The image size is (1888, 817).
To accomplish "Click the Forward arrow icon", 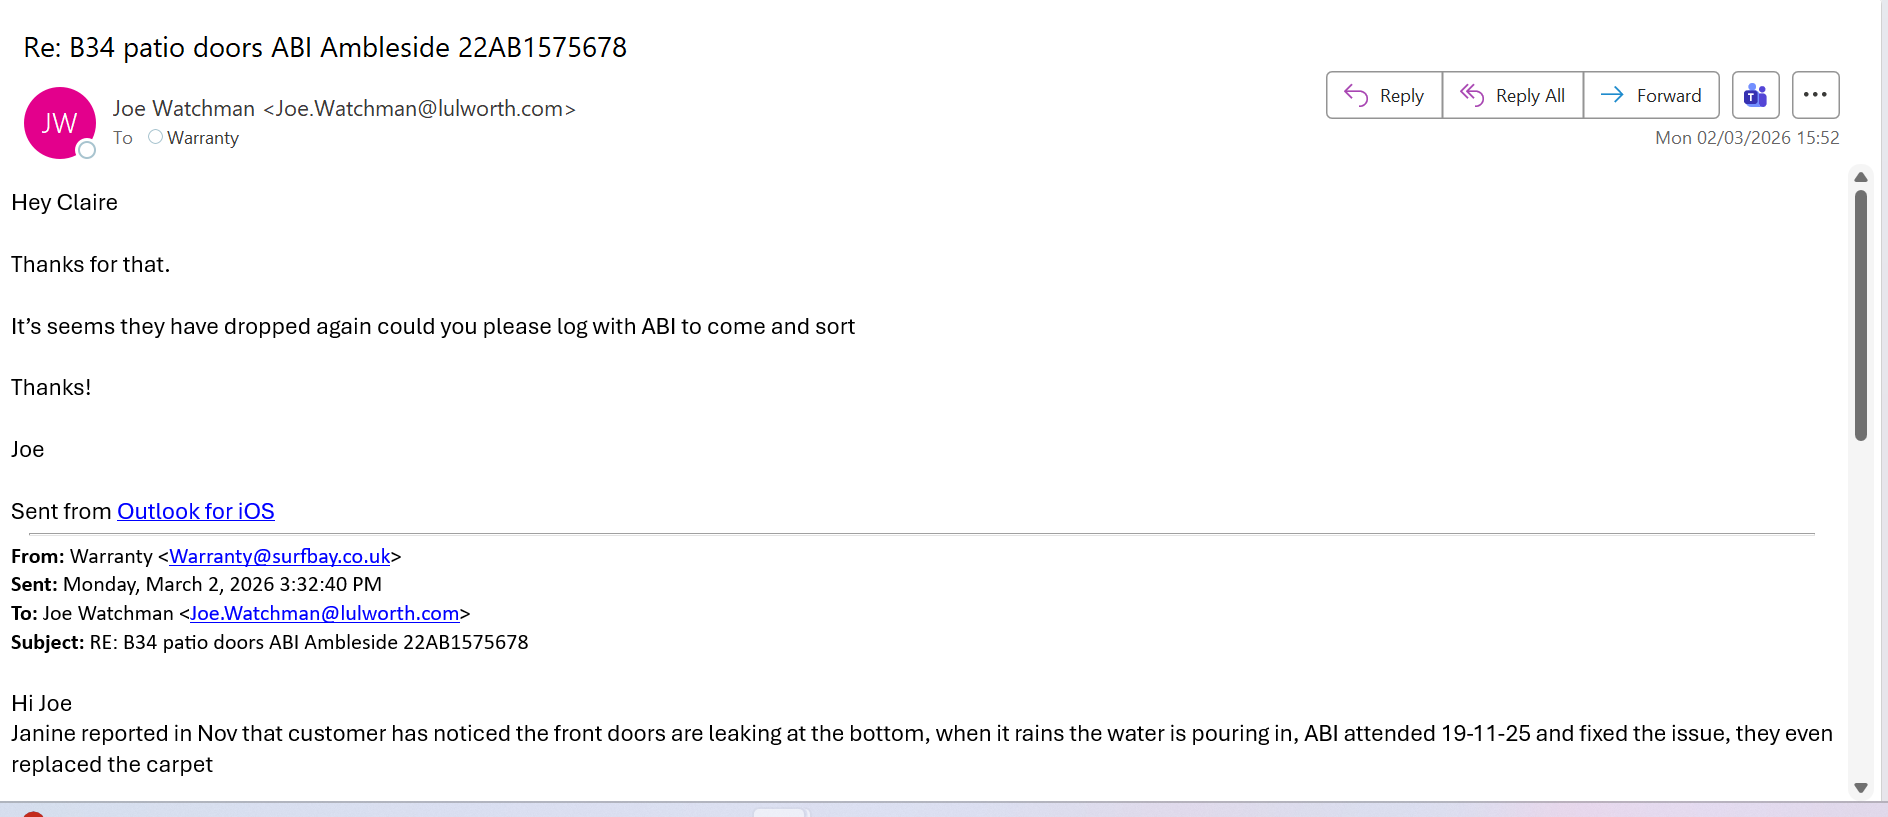I will 1612,95.
